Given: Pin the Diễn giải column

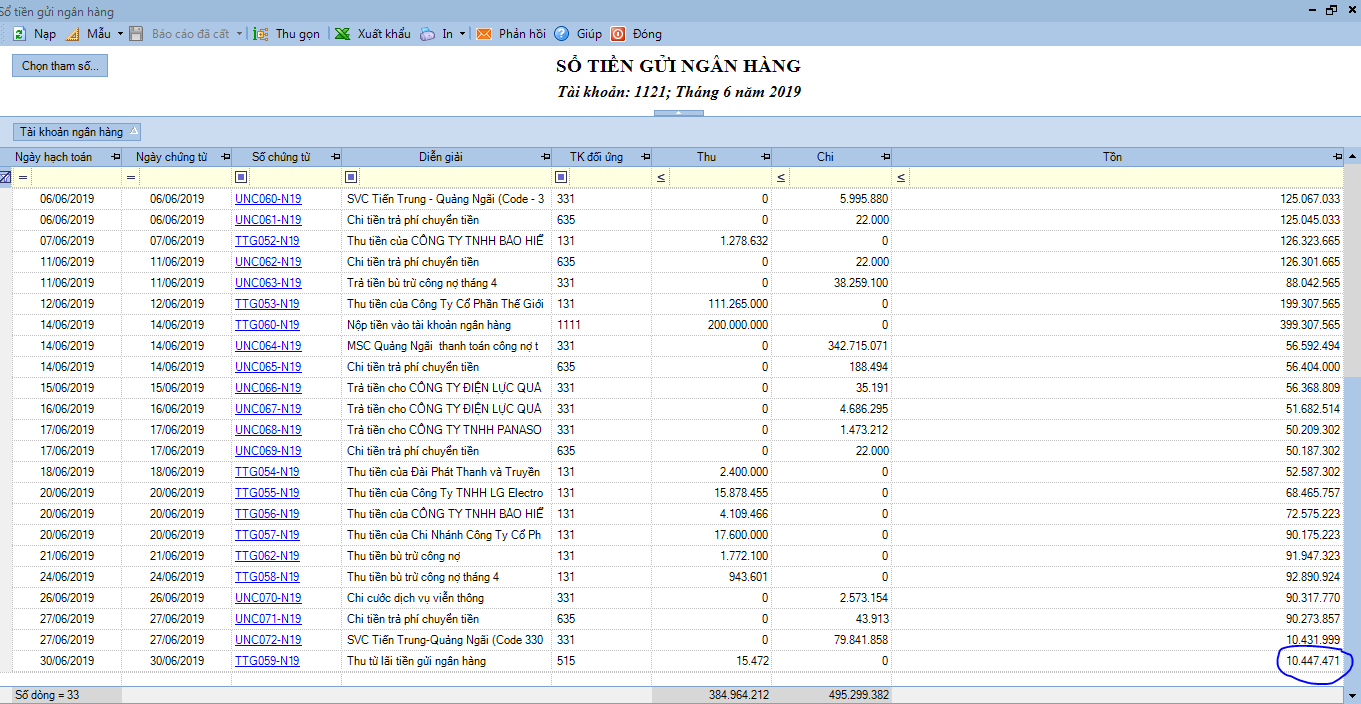Looking at the screenshot, I should [x=545, y=157].
